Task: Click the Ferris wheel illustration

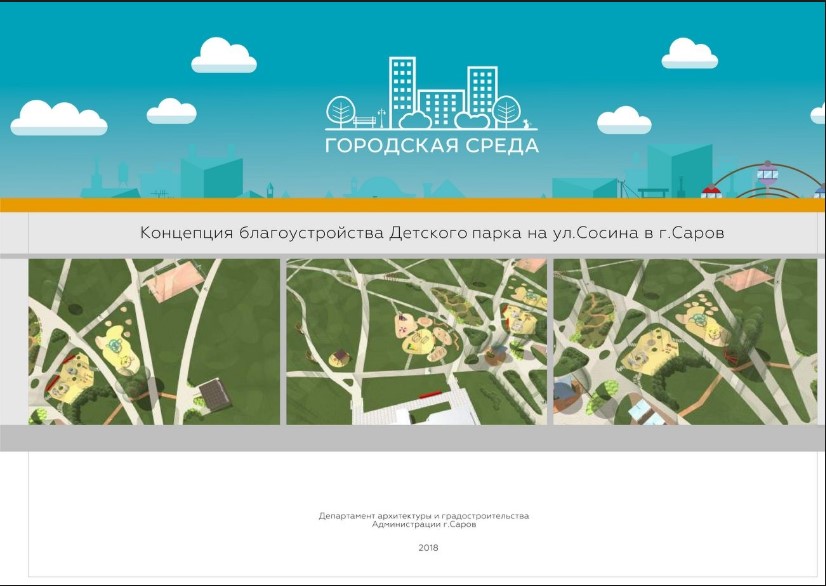Action: pos(767,178)
